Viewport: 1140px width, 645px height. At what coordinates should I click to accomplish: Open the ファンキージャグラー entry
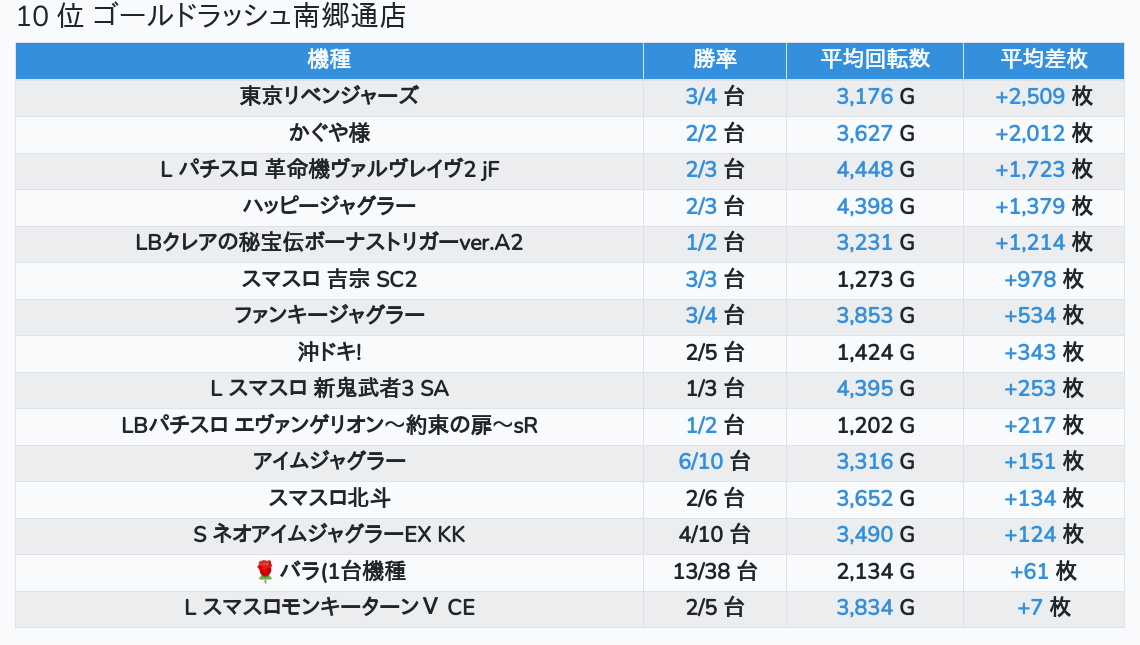click(329, 315)
